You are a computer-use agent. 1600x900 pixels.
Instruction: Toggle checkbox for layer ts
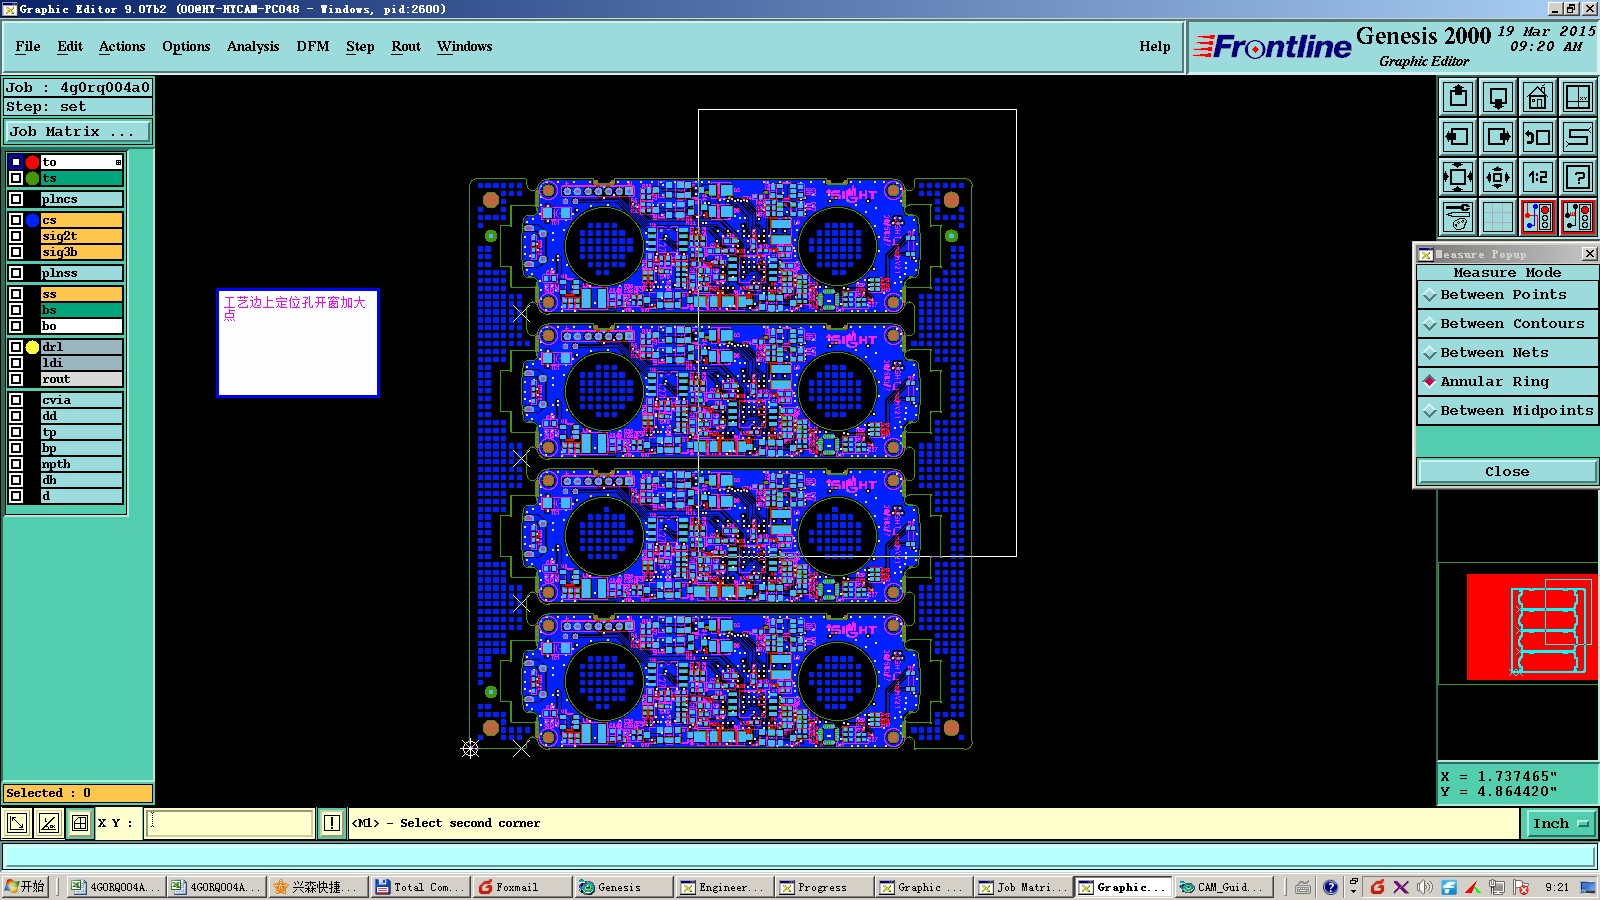click(16, 178)
